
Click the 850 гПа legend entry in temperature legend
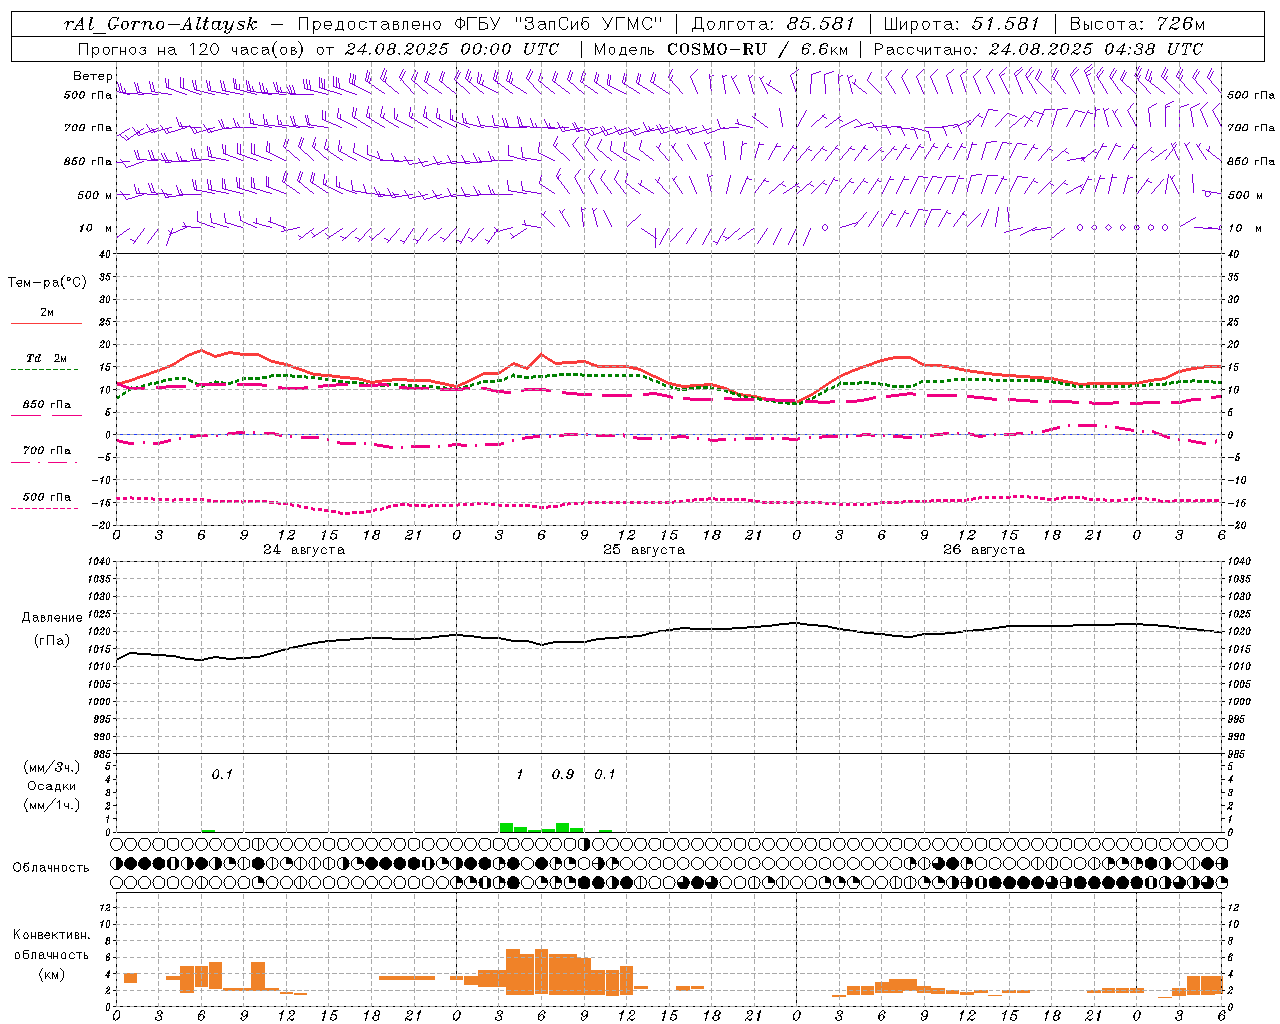46,404
